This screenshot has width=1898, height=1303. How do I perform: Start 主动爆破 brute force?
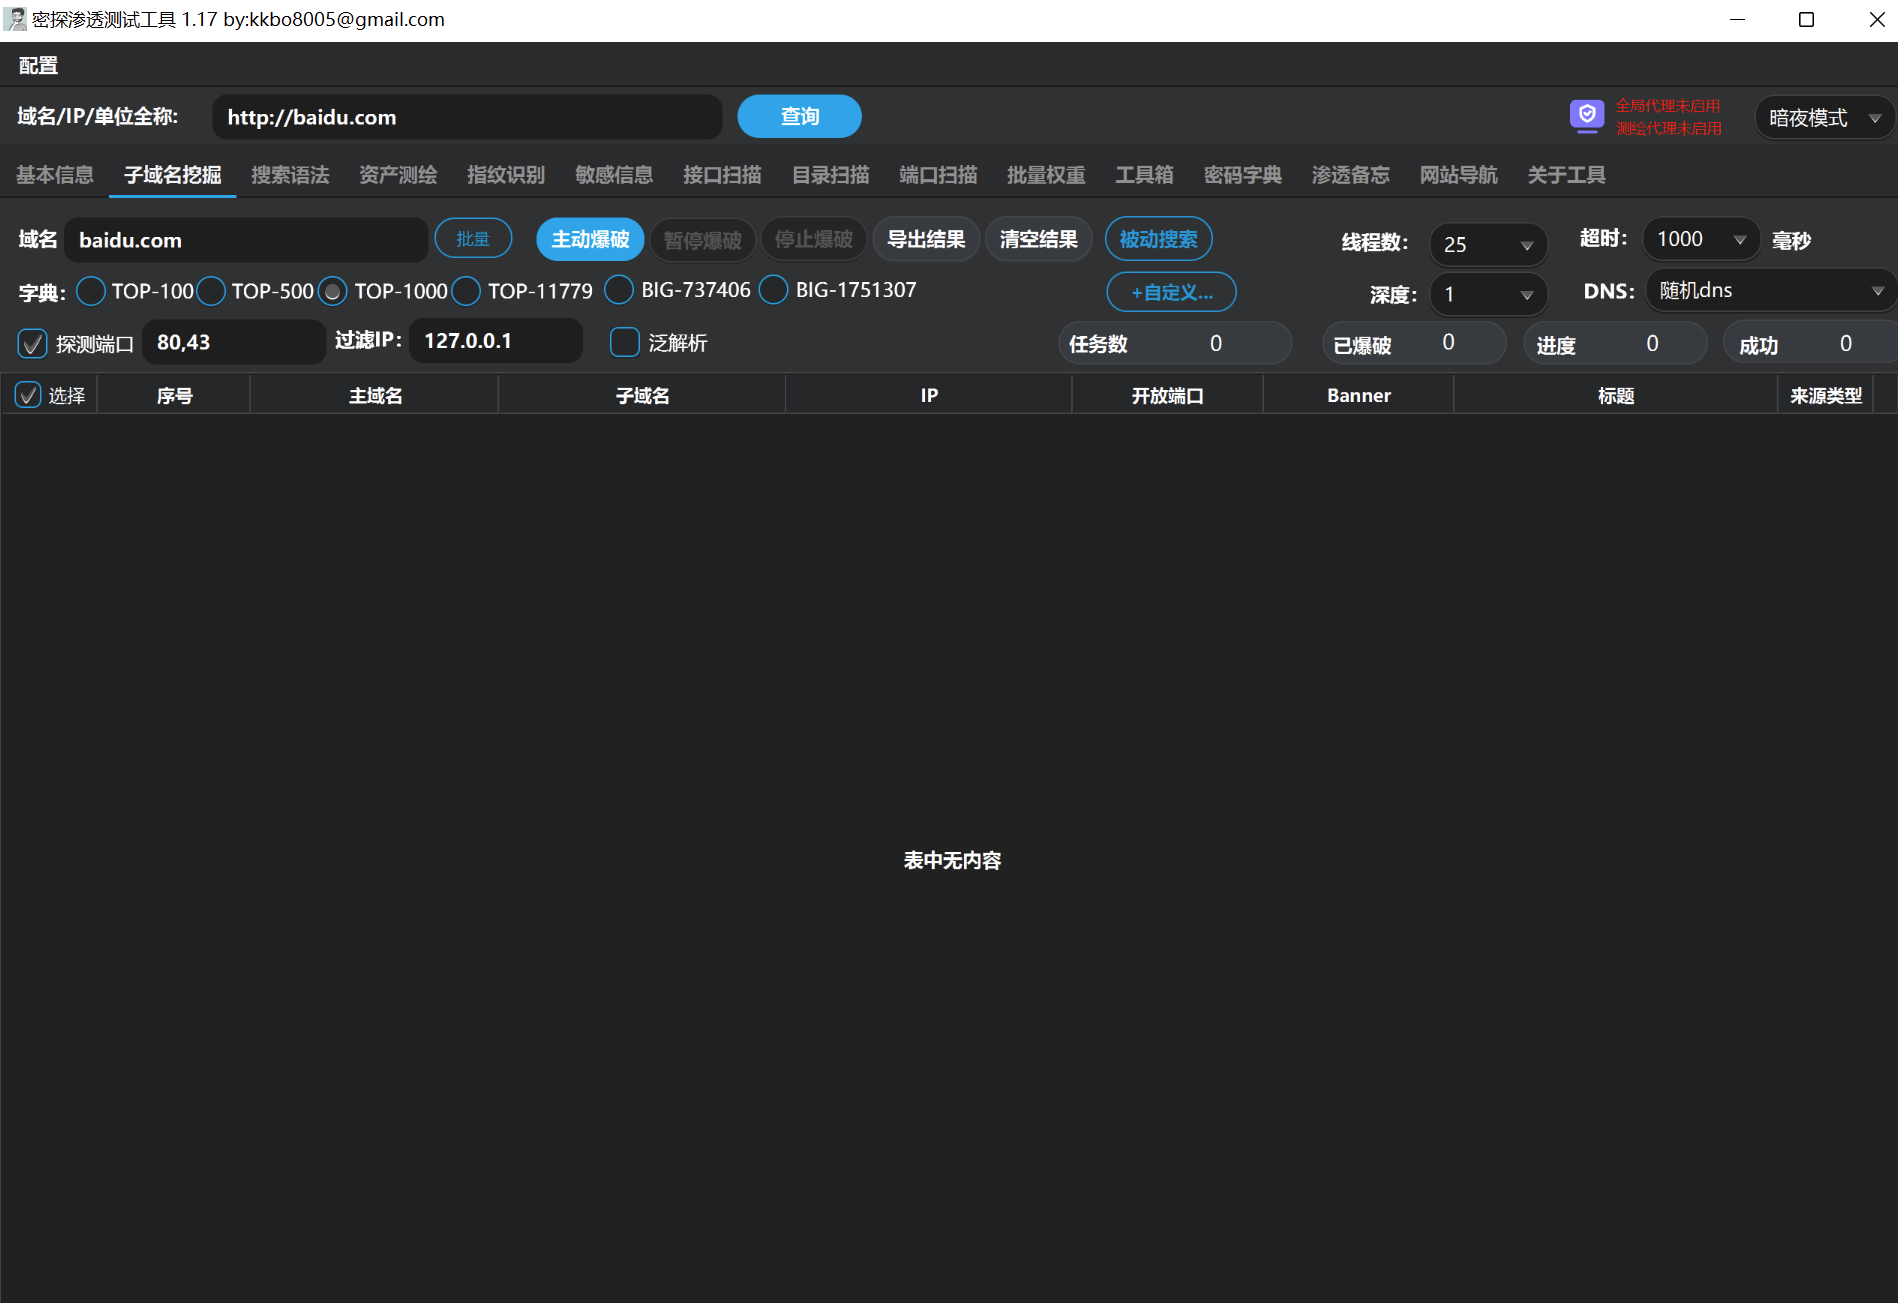point(590,239)
